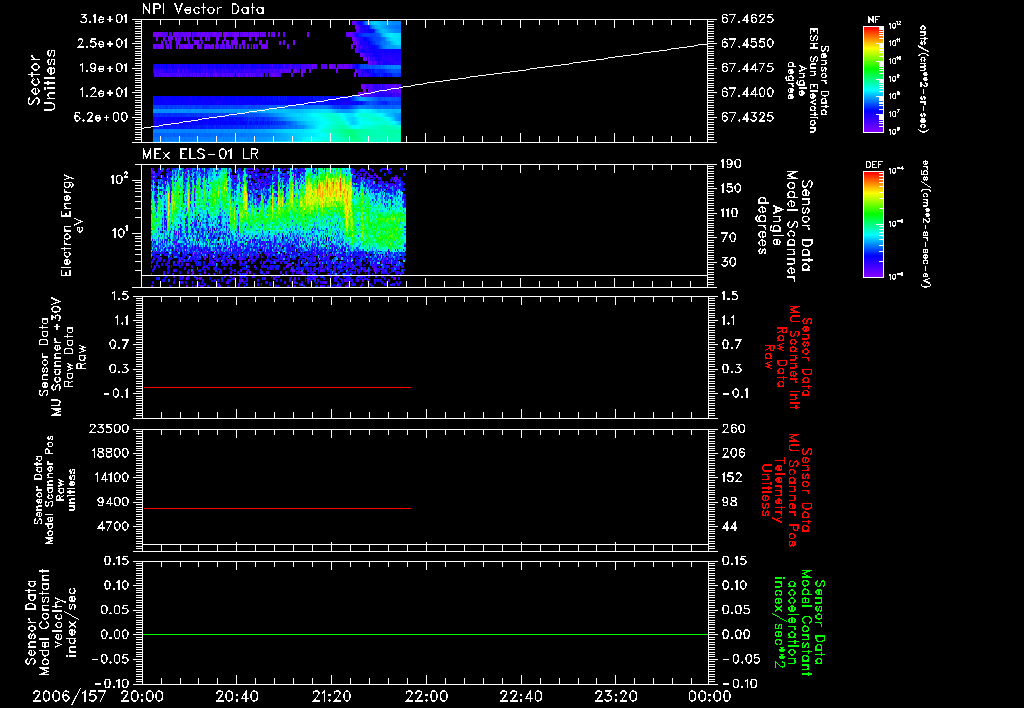Viewport: 1024px width, 708px height.
Task: Click the 'ESH Sun Elevation Angle degree' label
Action: click(807, 80)
